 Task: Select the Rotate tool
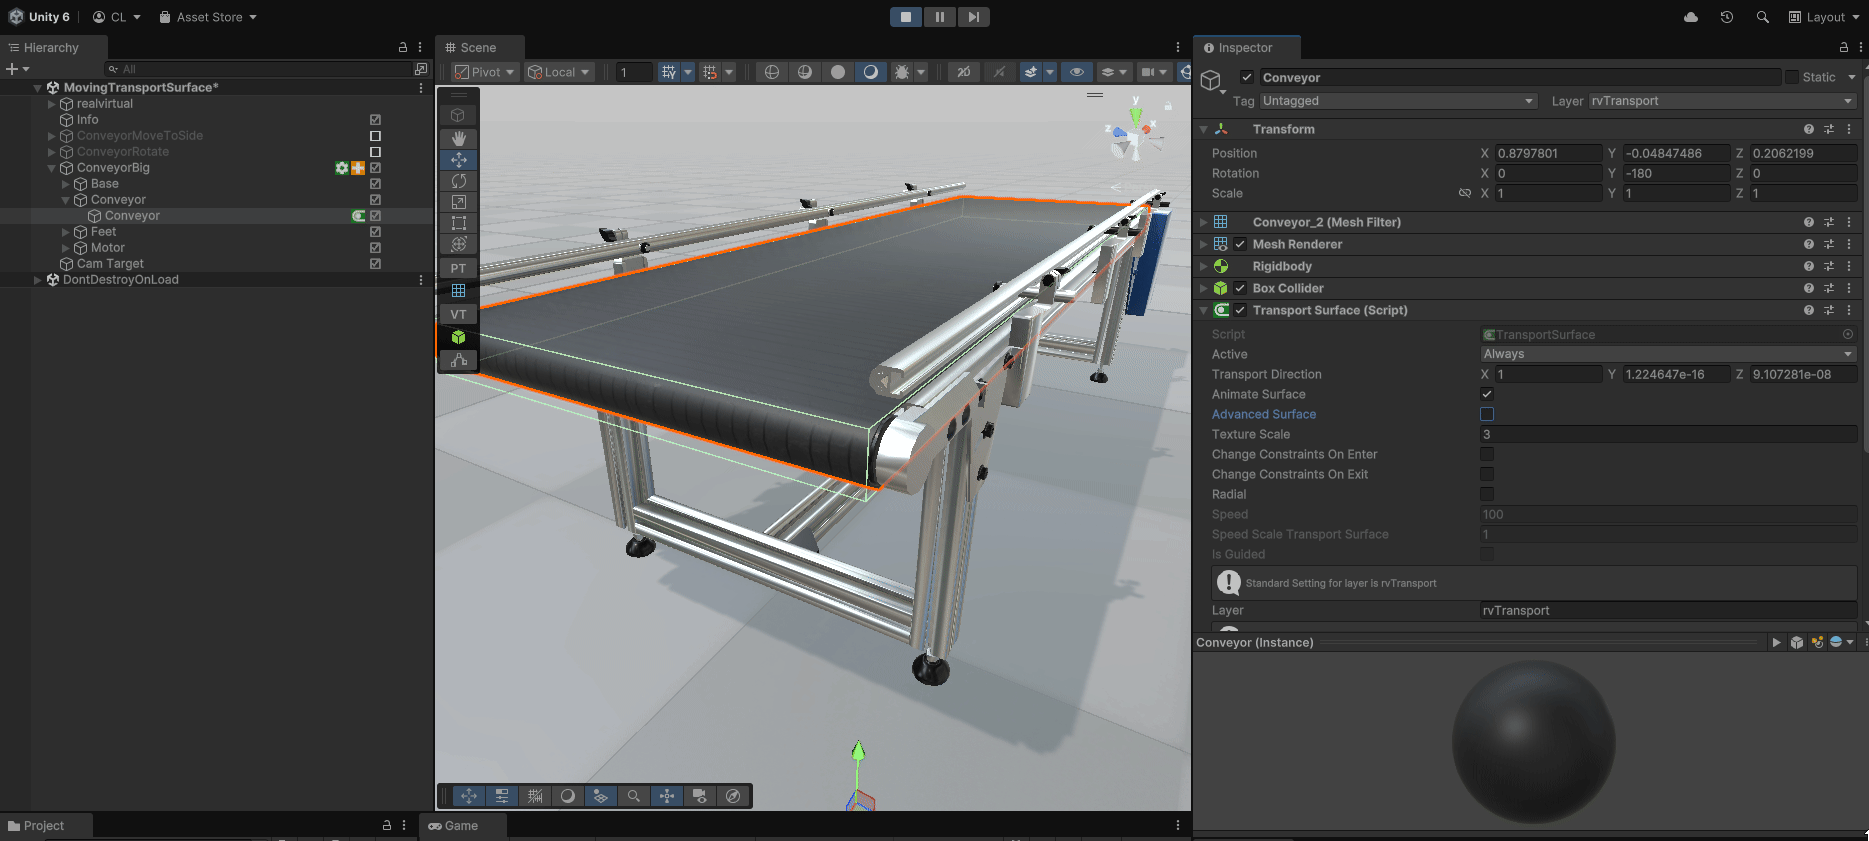(x=458, y=181)
